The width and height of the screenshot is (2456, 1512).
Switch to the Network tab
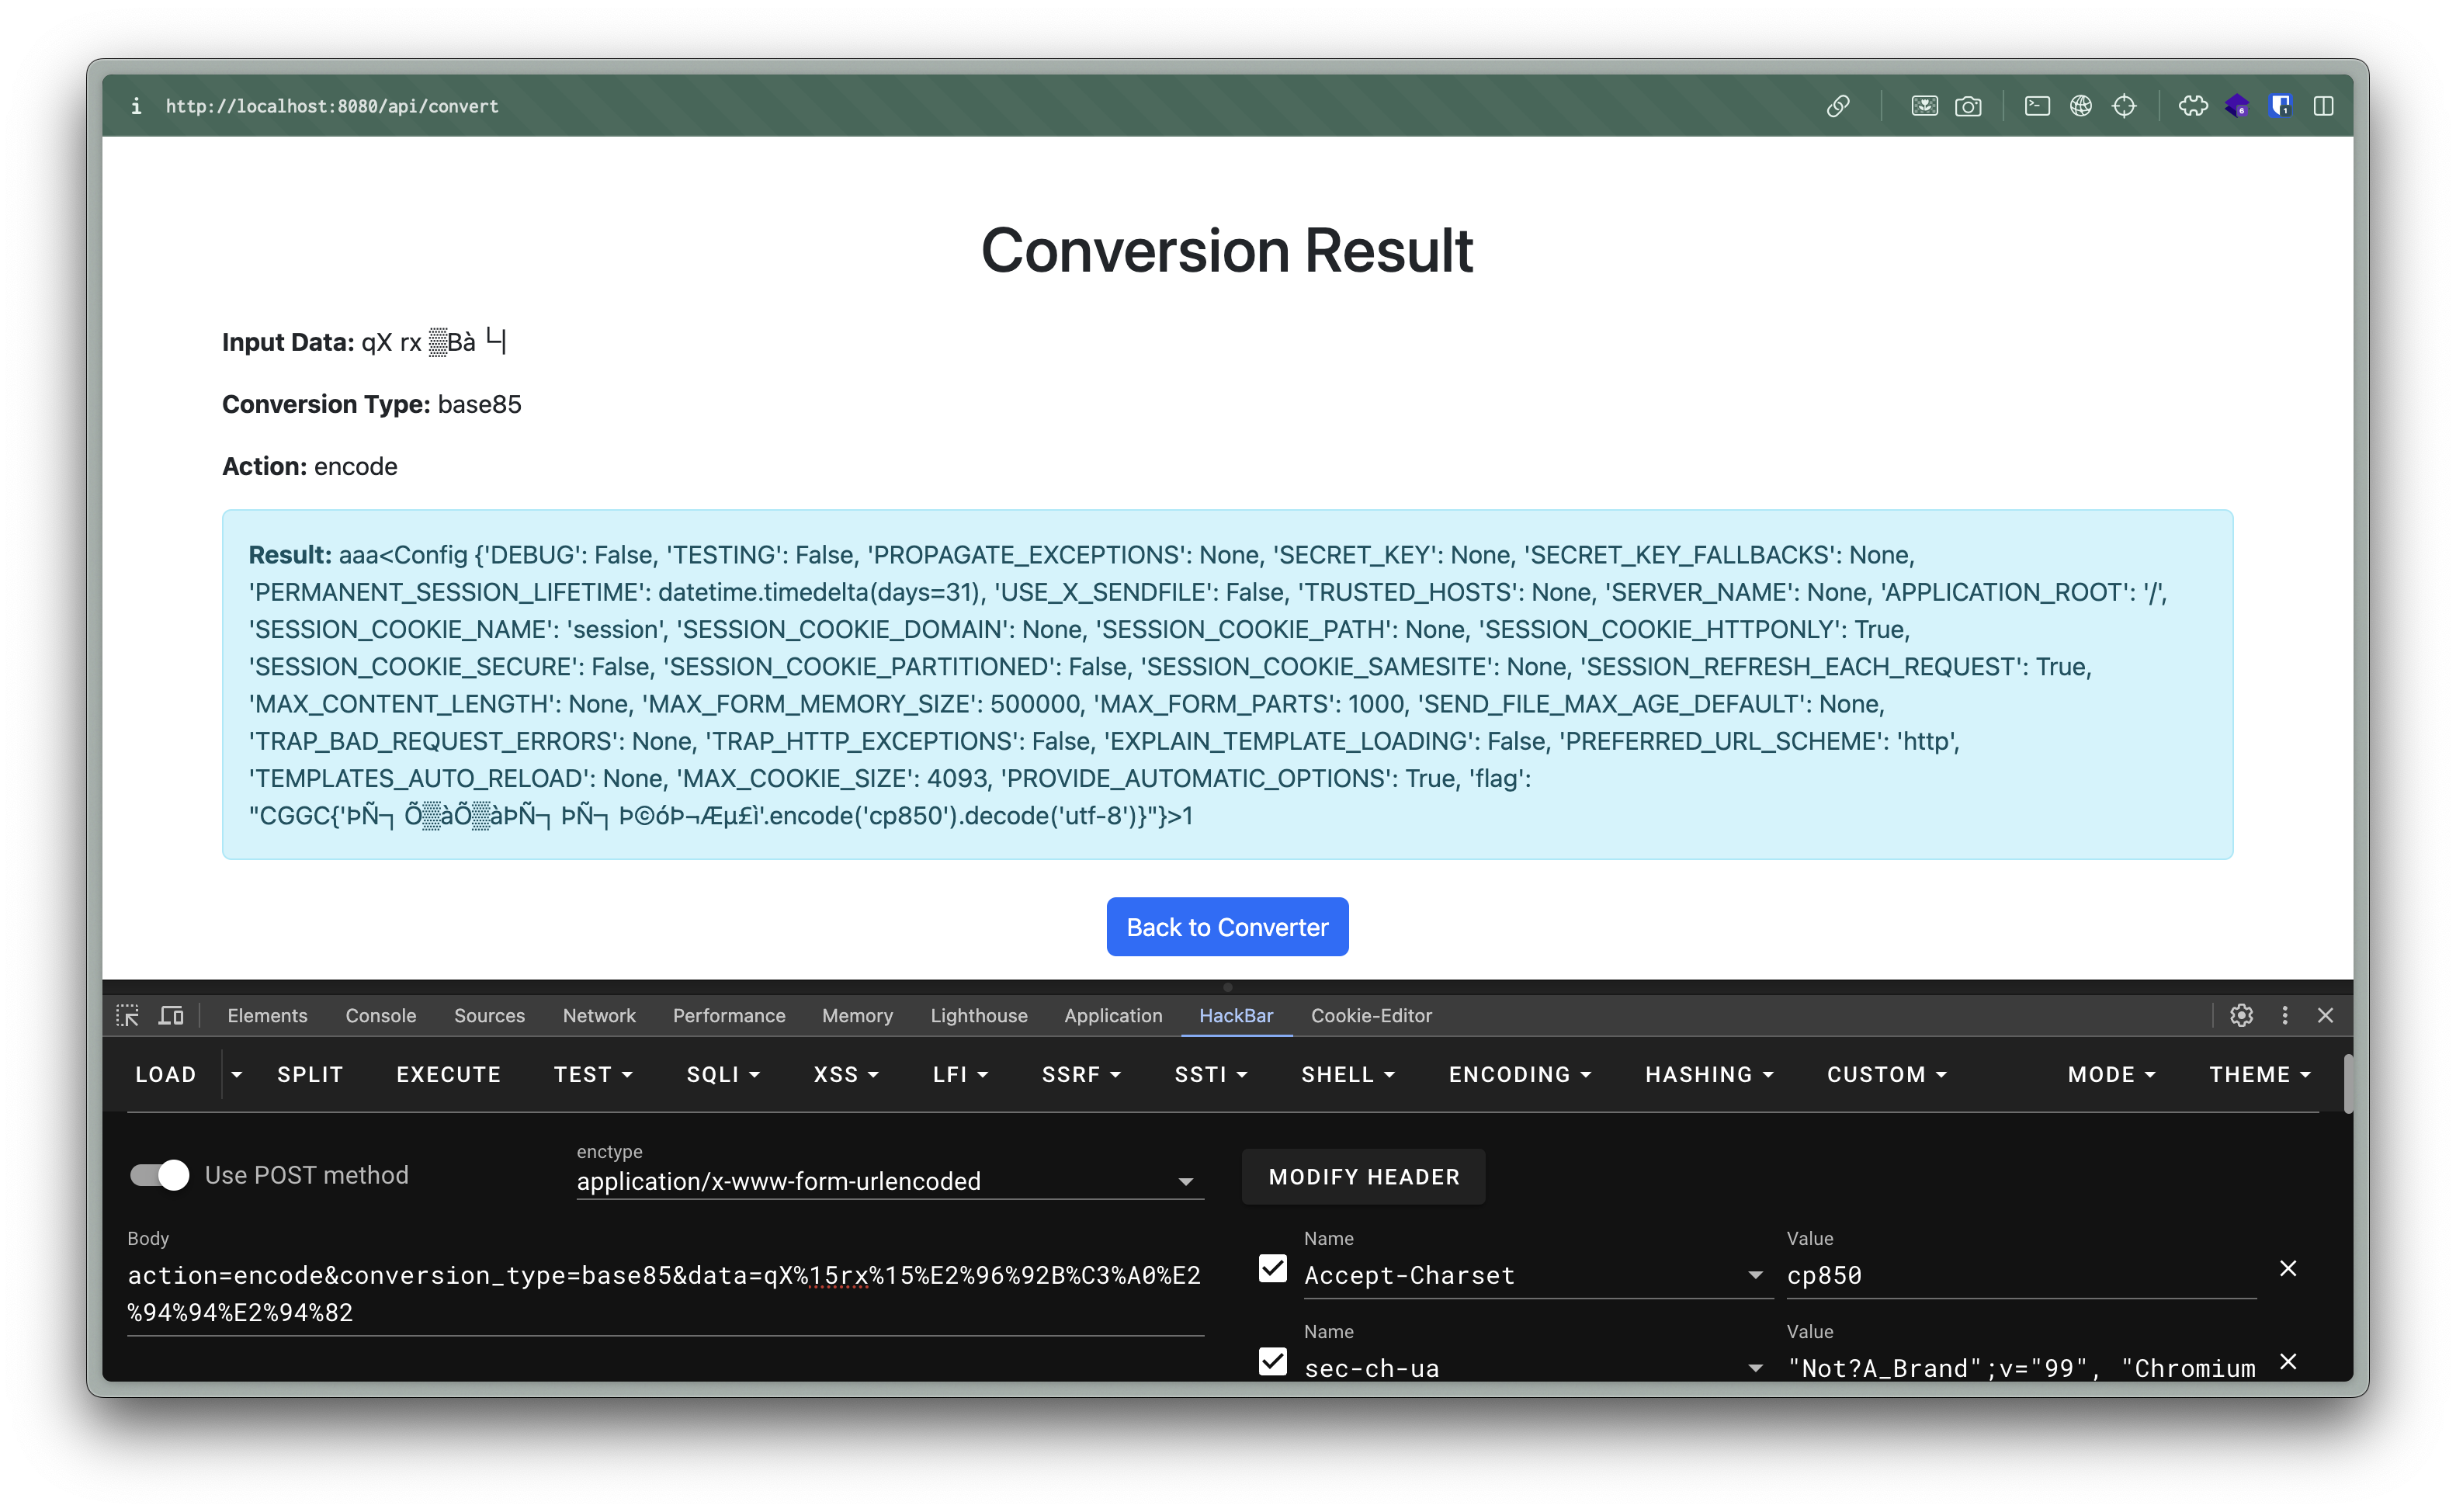coord(599,1015)
